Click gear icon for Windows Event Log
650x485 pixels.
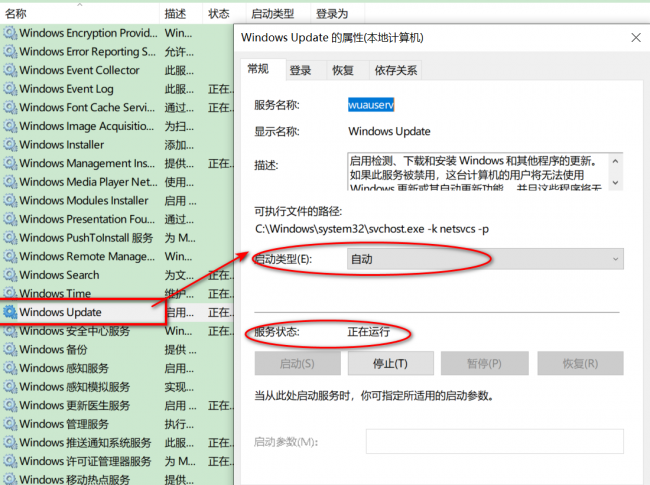[10, 89]
